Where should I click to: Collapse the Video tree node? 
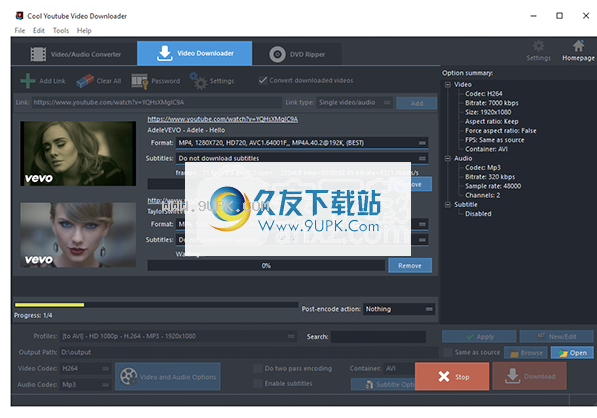[448, 85]
